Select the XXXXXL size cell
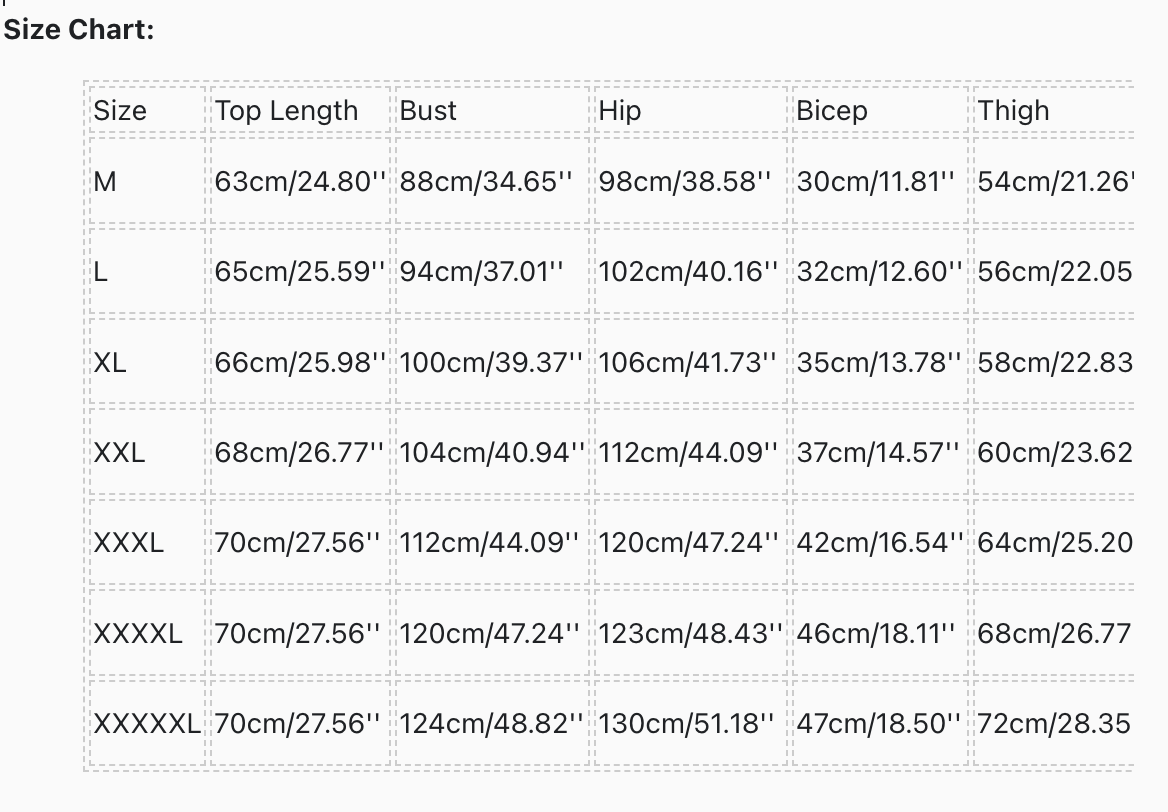This screenshot has height=812, width=1168. [147, 723]
